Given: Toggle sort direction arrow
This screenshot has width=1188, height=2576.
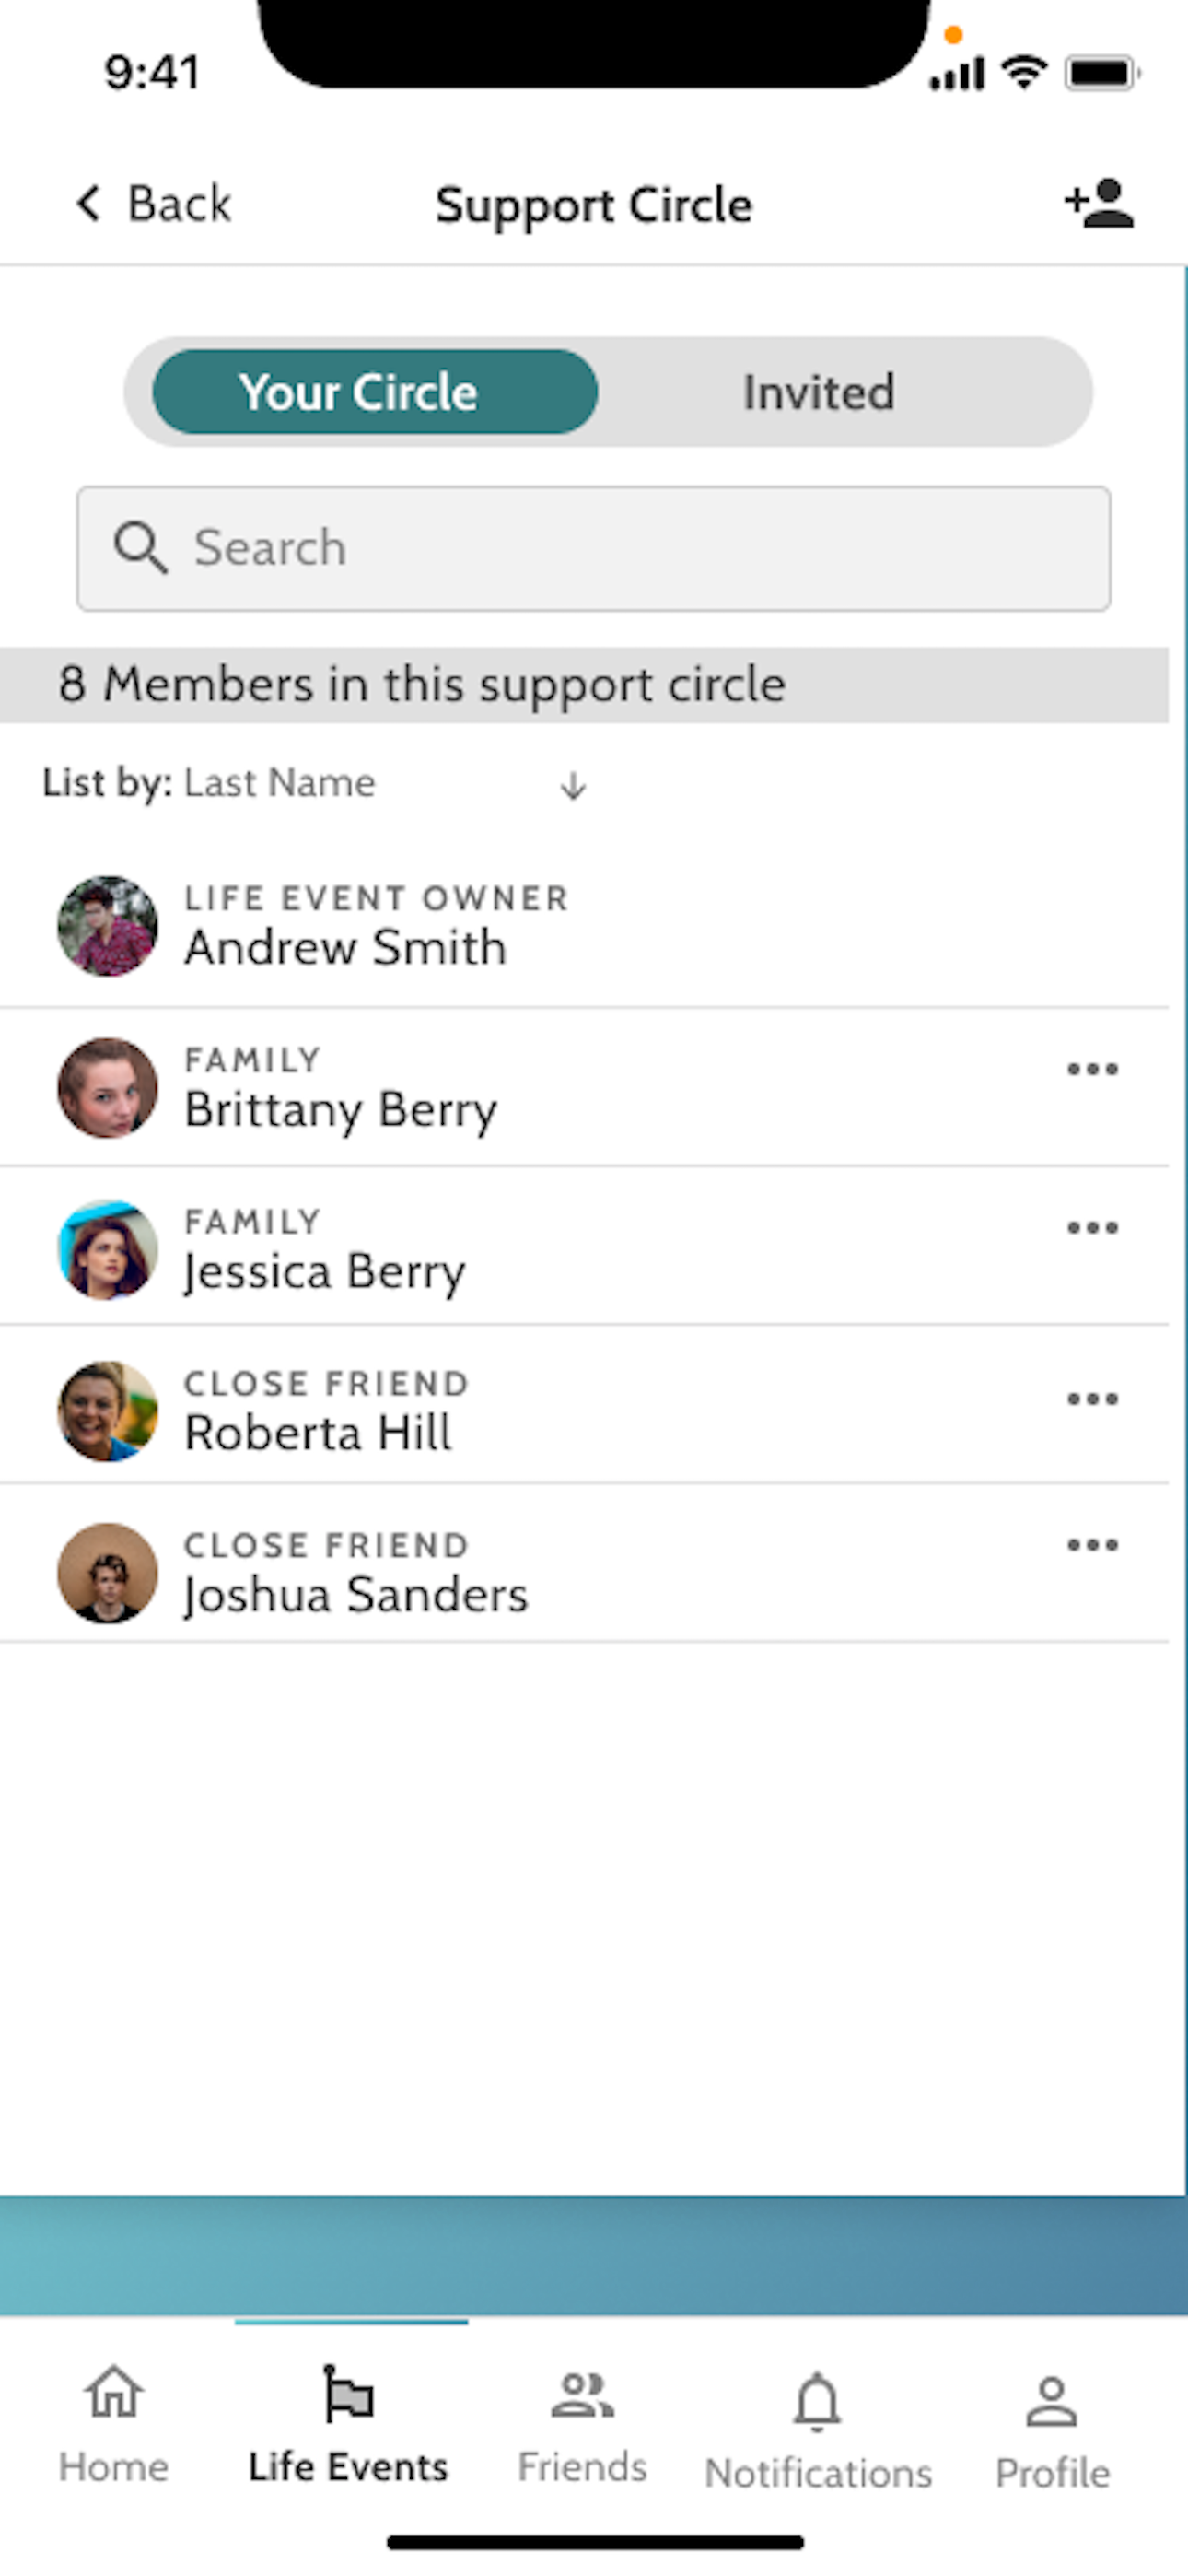Looking at the screenshot, I should (573, 785).
